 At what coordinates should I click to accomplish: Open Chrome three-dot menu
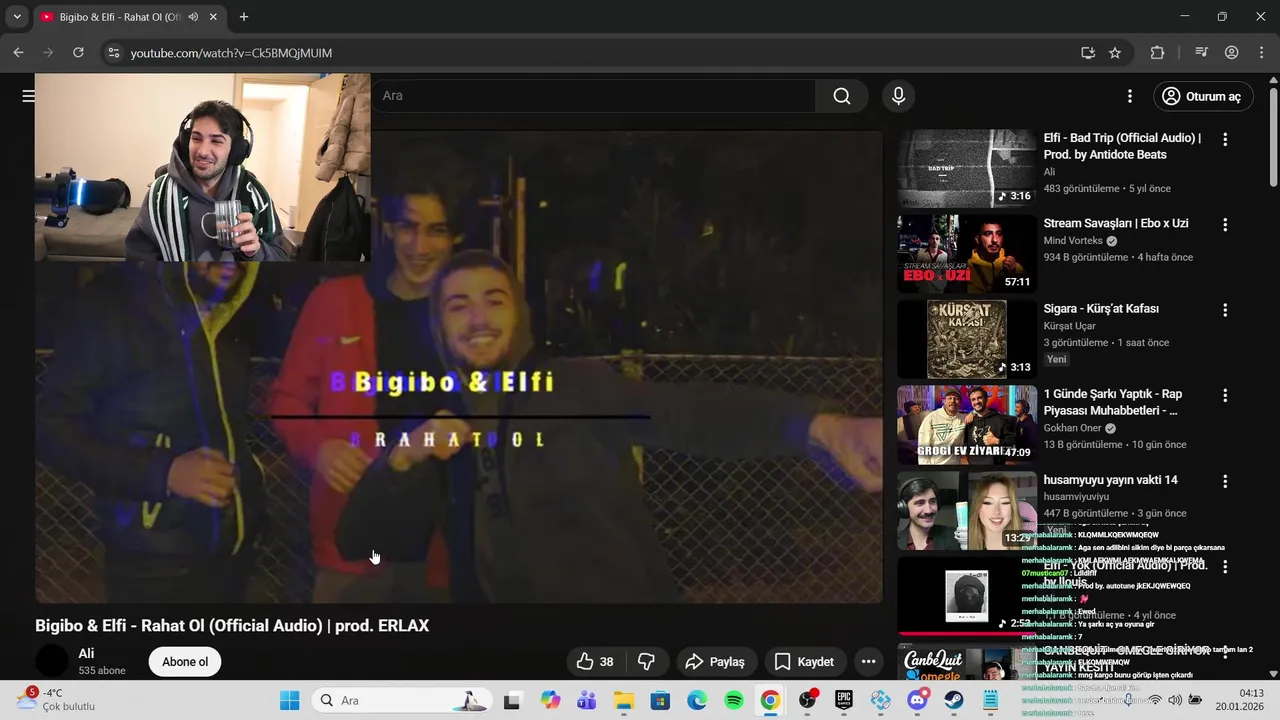tap(1260, 53)
